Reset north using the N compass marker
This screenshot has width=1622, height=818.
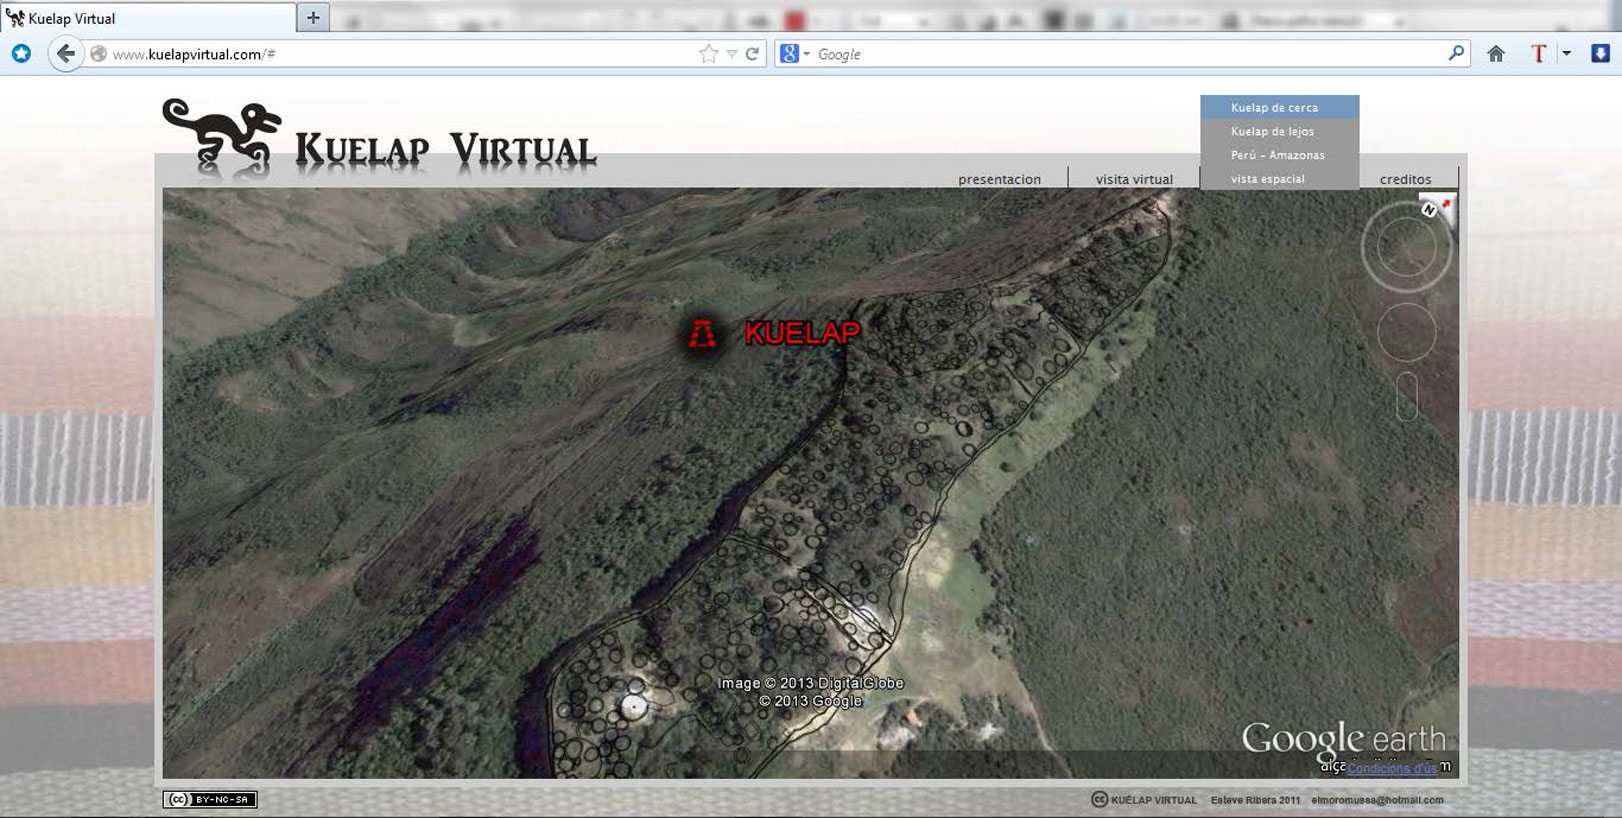(x=1429, y=210)
